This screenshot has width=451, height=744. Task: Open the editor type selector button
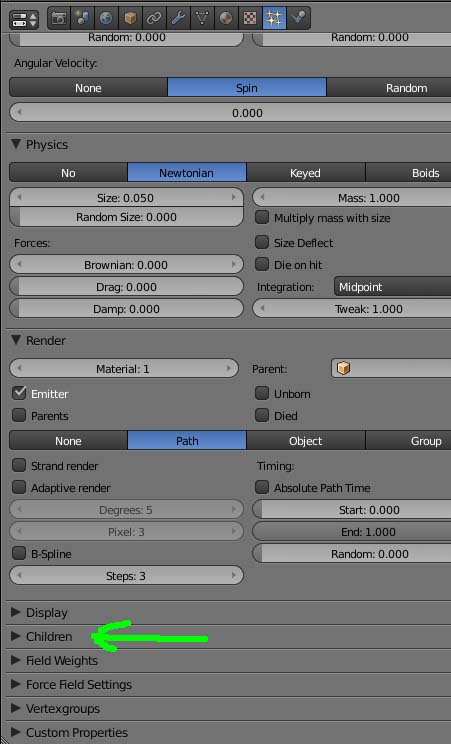click(24, 19)
